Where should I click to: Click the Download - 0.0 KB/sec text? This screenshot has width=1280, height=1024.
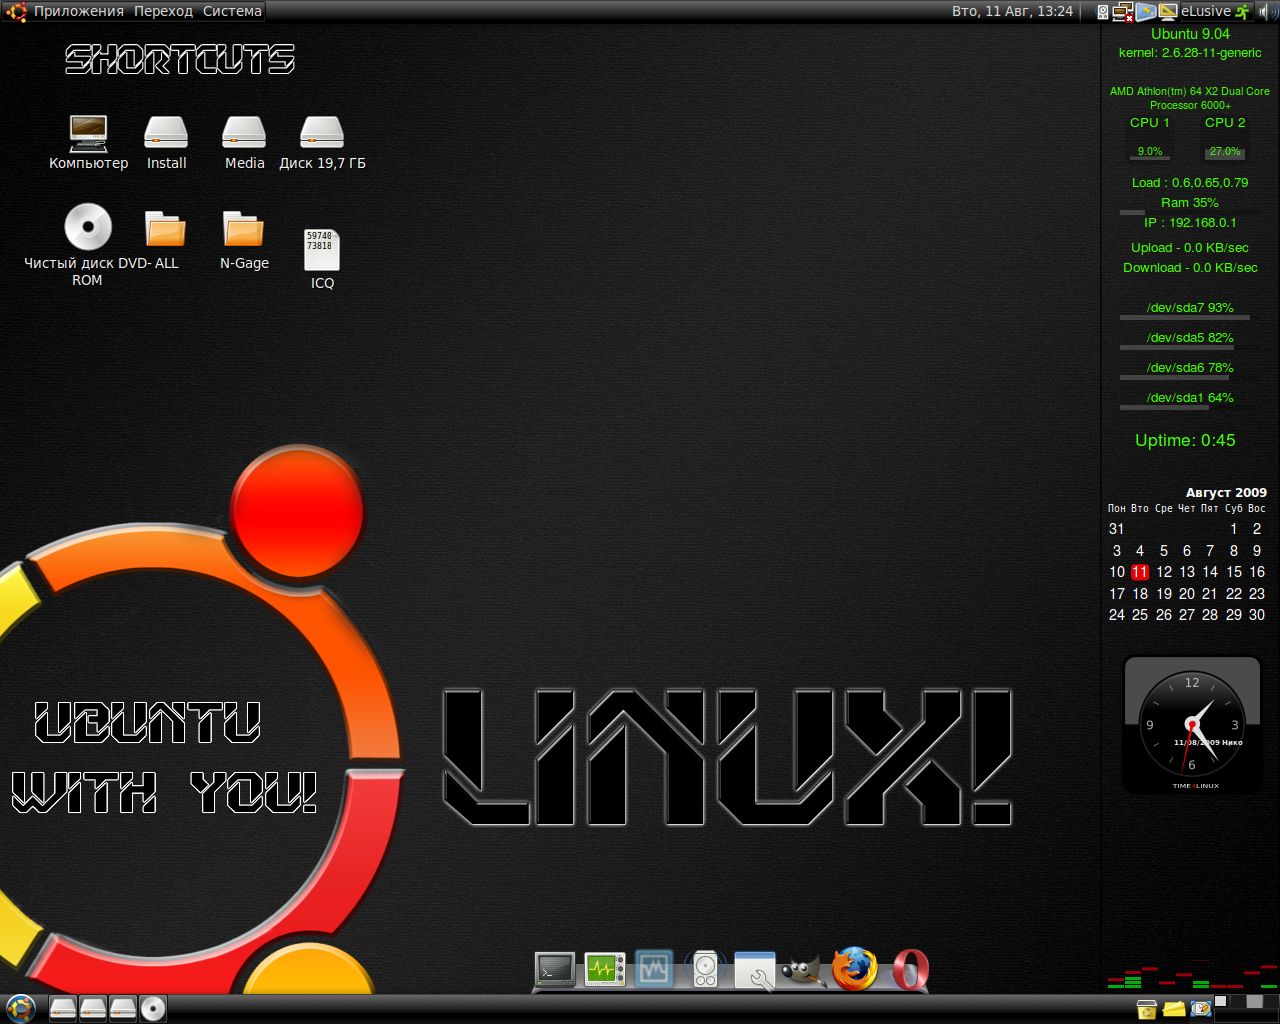tap(1190, 268)
